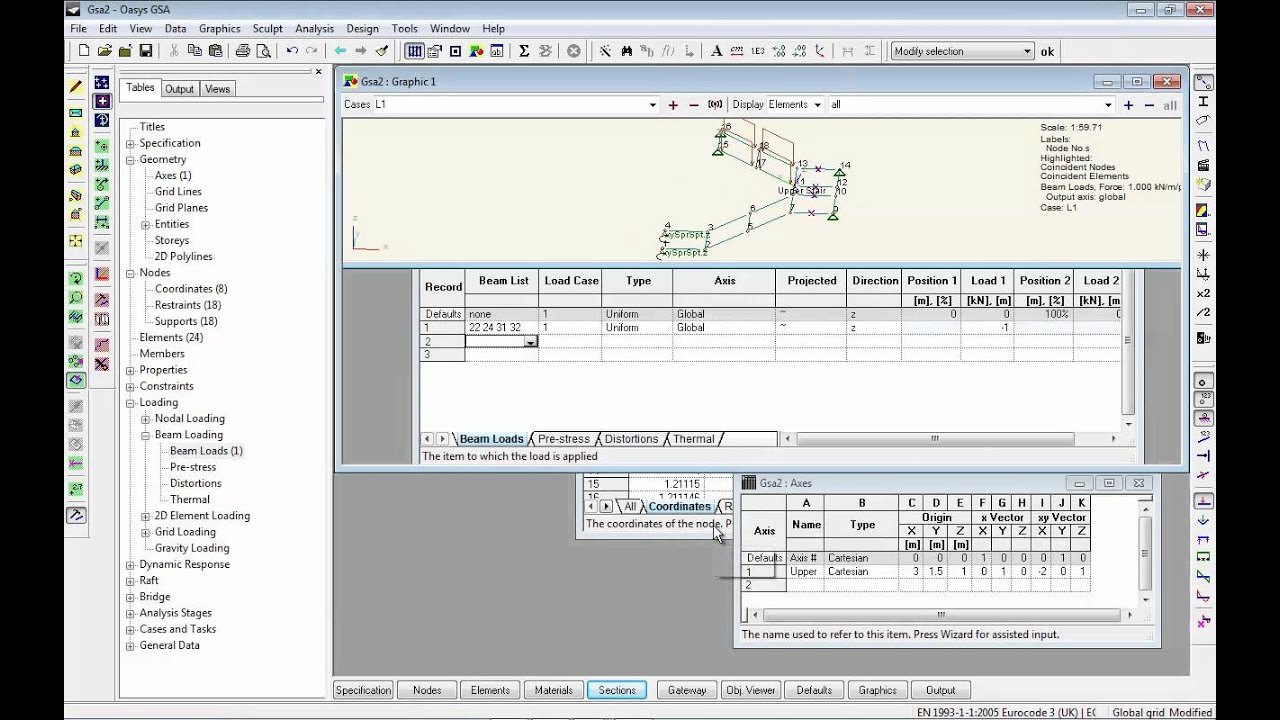This screenshot has width=1280, height=720.
Task: Open the Modify selection dropdown
Action: (1027, 51)
